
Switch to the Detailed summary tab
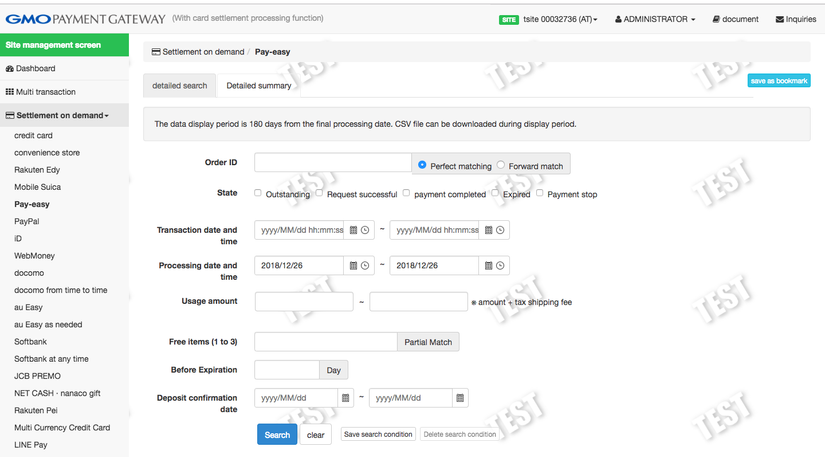[x=259, y=86]
